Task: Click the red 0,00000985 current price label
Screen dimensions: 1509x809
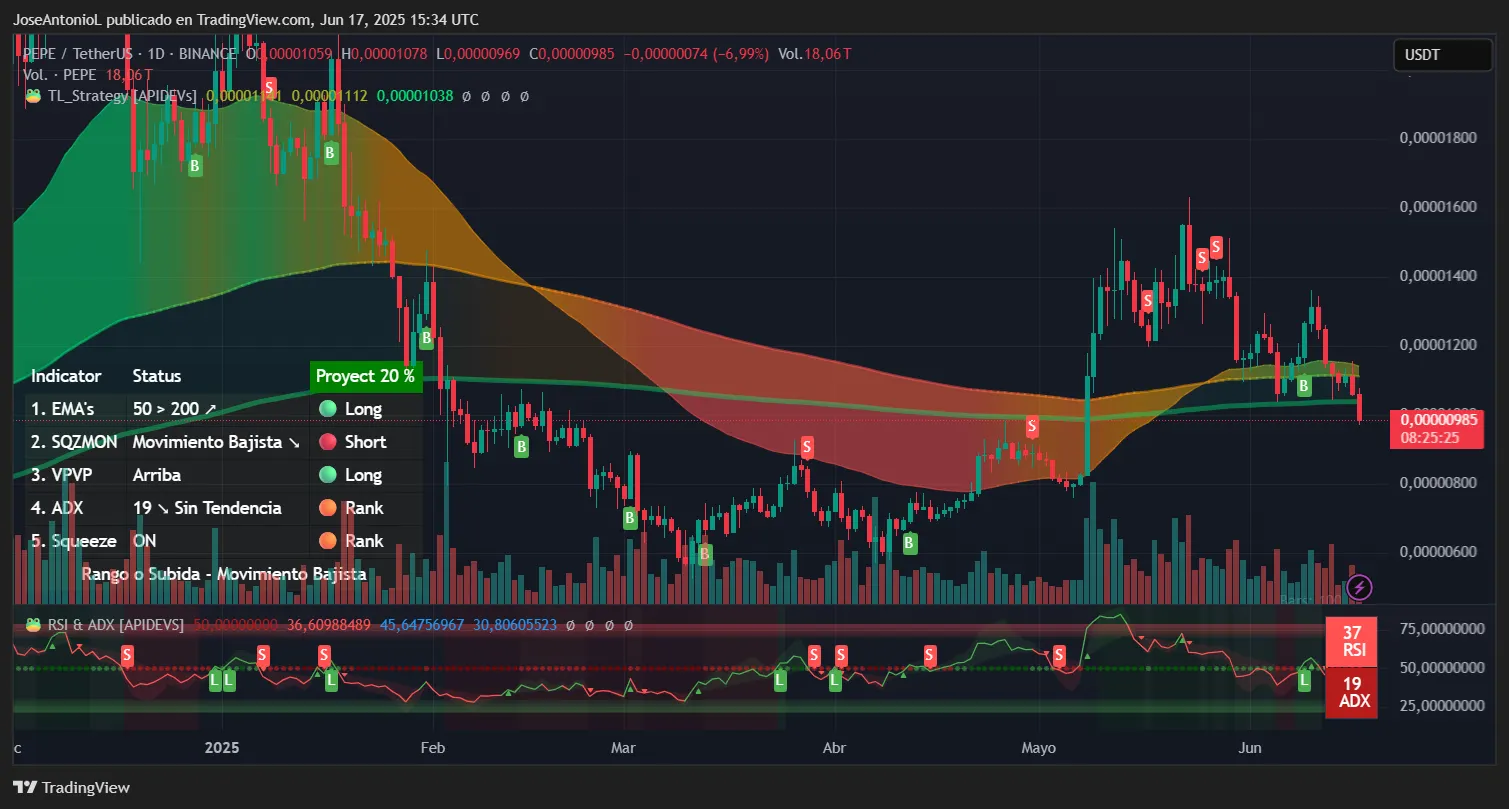Action: pyautogui.click(x=1437, y=418)
